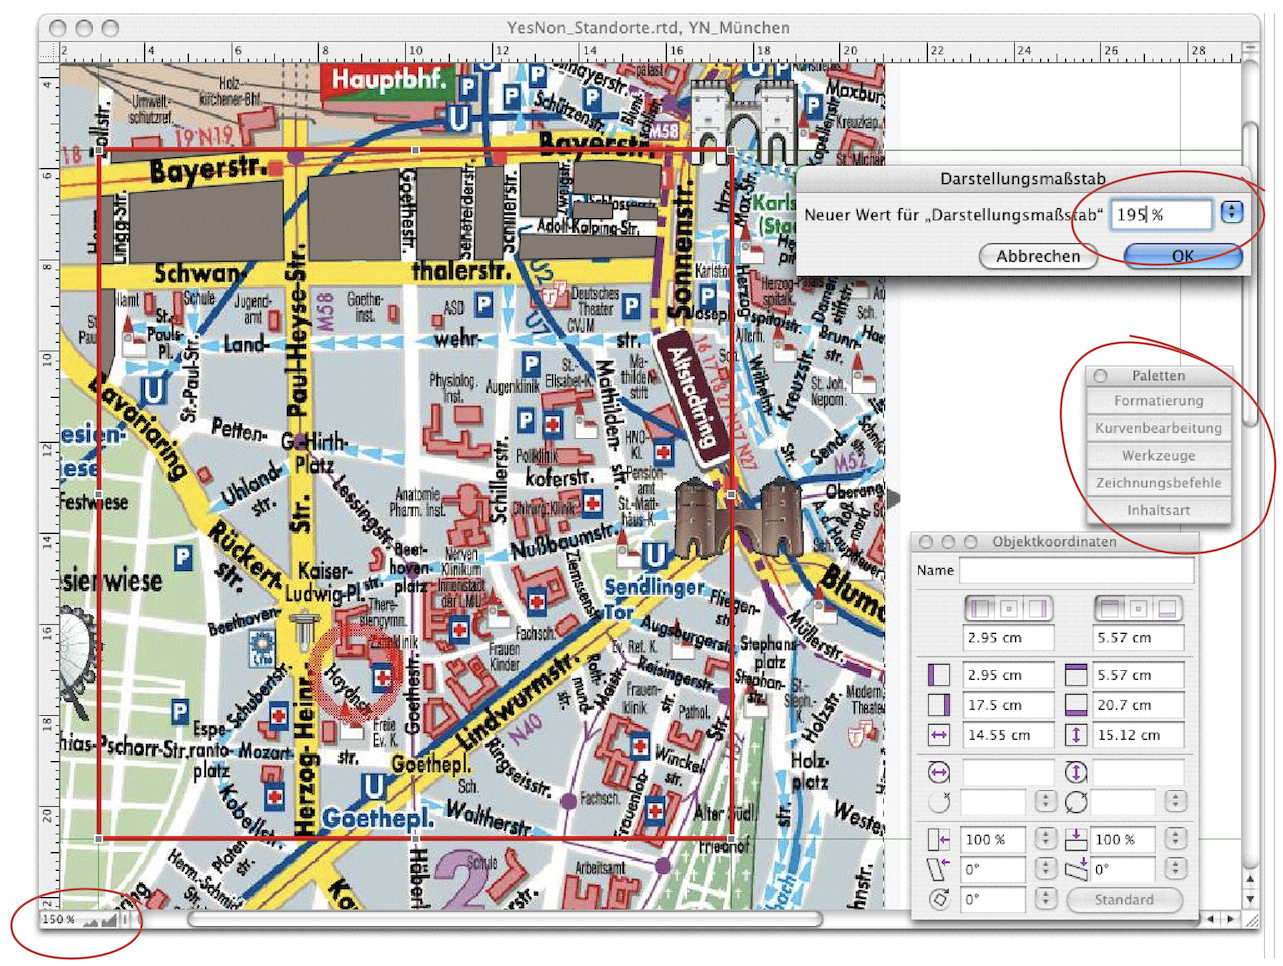Screen dimensions: 1283x966
Task: Click the zoom-out small mountain icon
Action: point(91,920)
